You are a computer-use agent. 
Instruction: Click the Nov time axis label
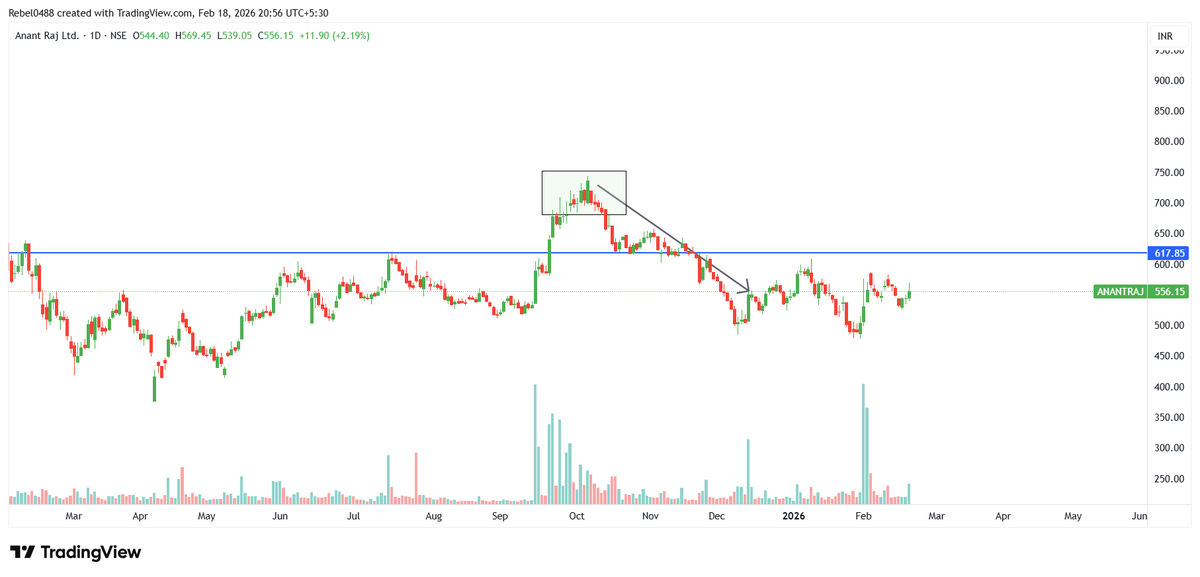point(651,517)
